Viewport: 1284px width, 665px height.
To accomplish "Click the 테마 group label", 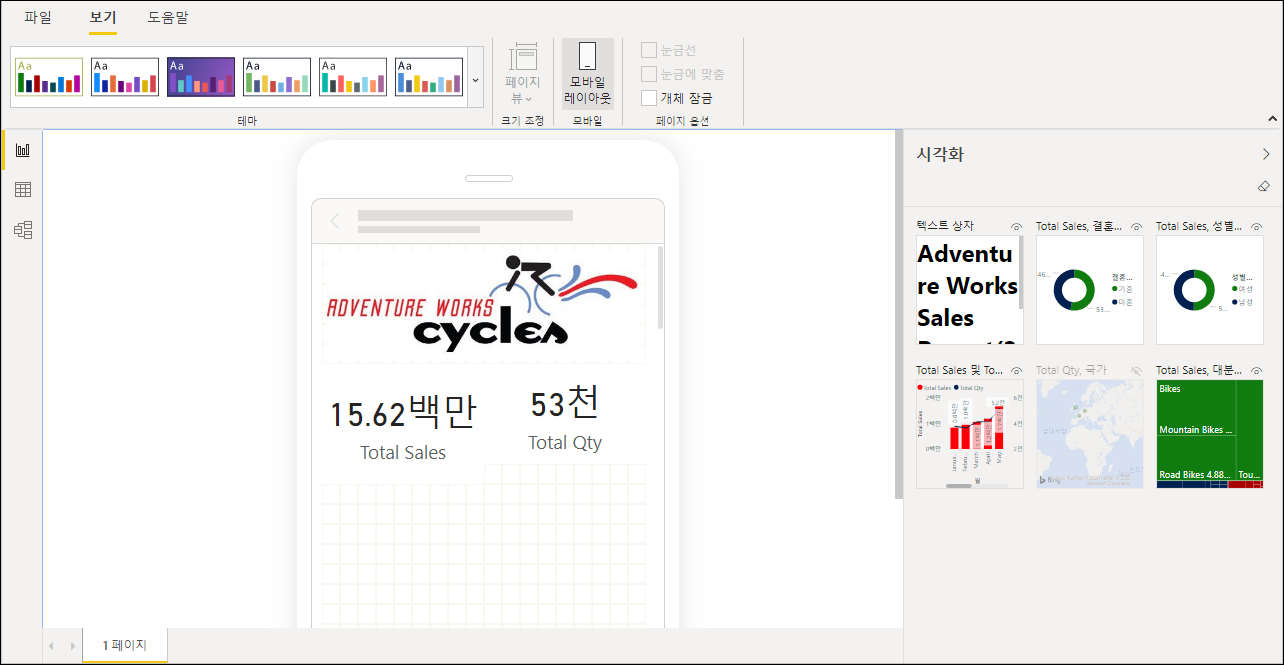I will 247,120.
